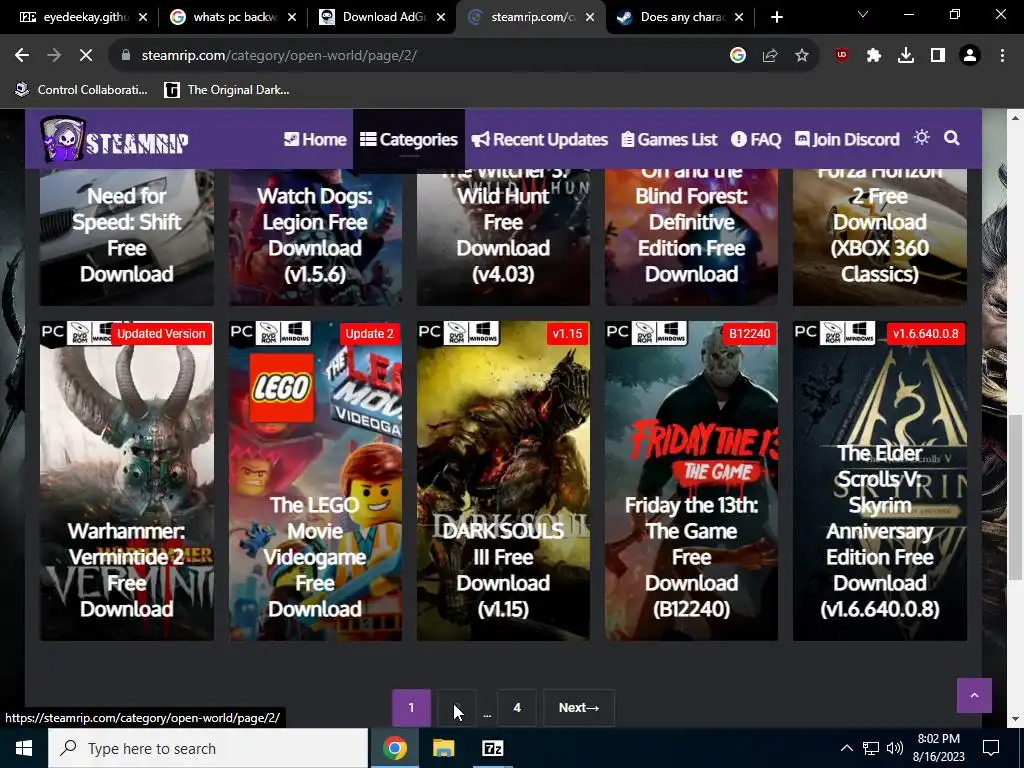Open the FAQ page
This screenshot has height=768, width=1024.
pos(756,139)
